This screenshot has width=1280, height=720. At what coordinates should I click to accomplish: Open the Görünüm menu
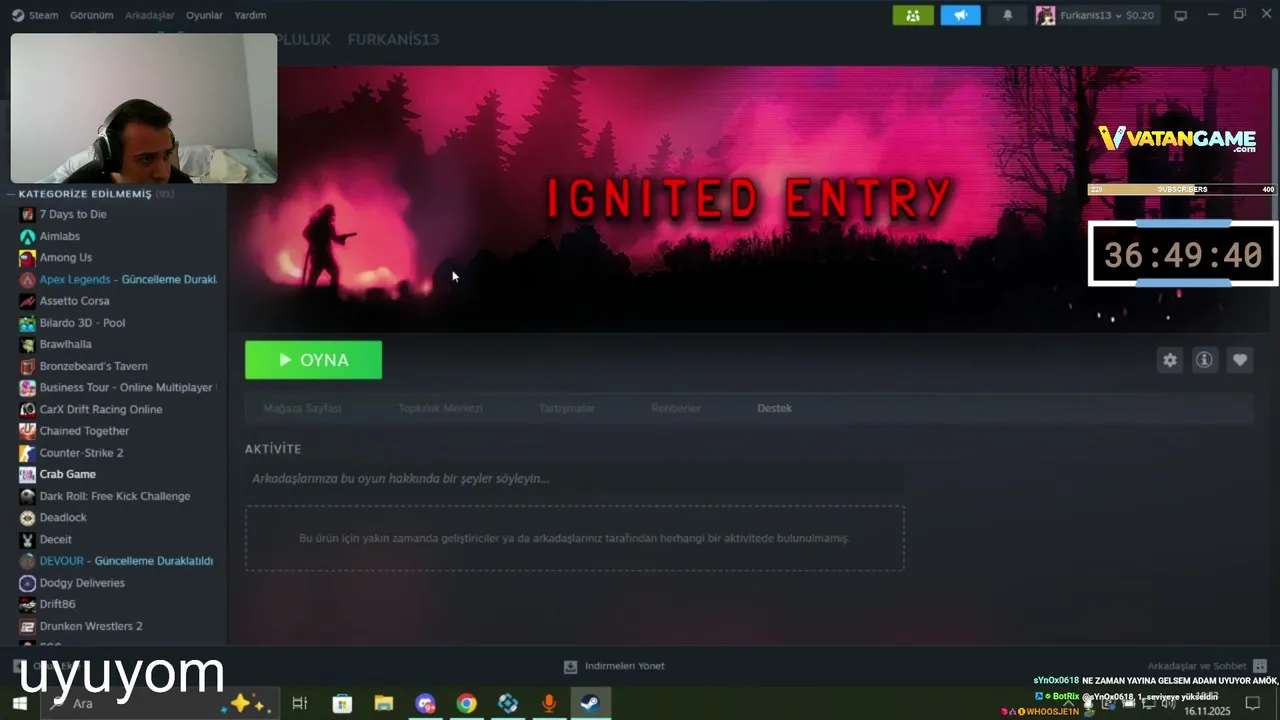coord(91,15)
